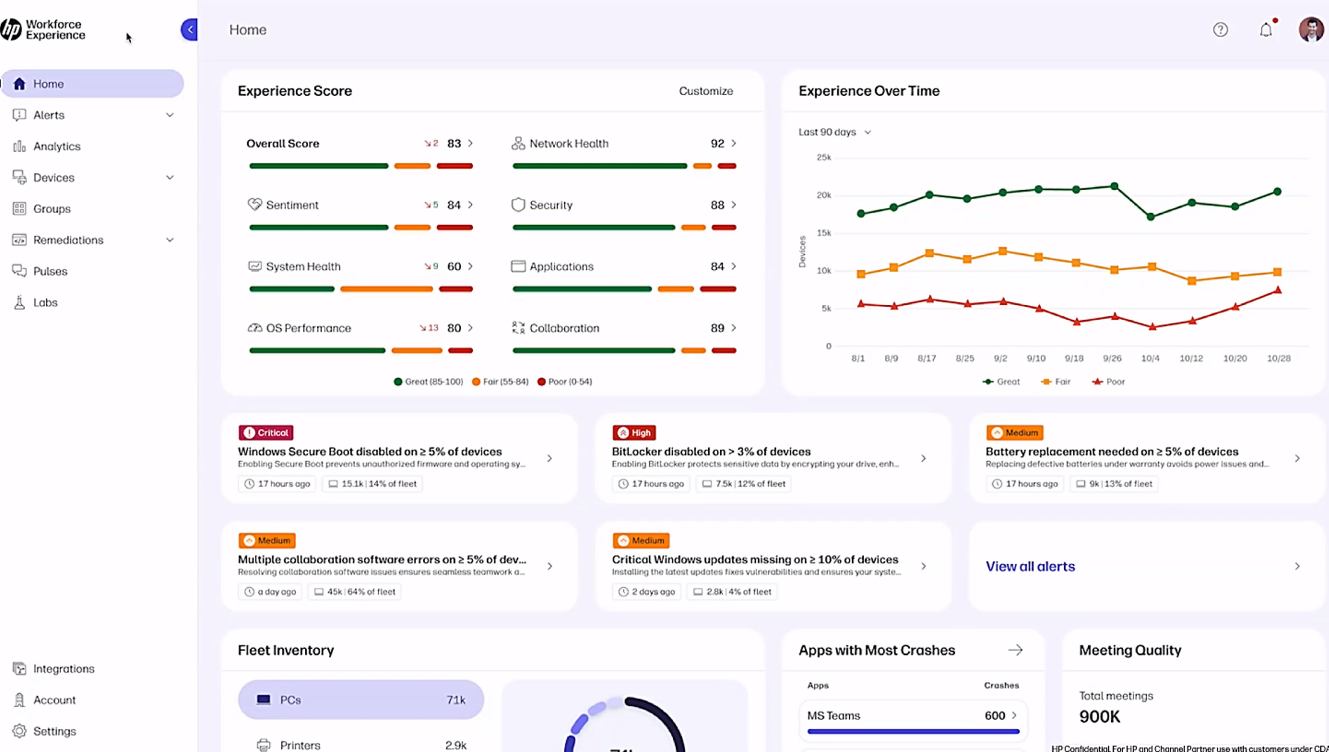This screenshot has height=752, width=1329.
Task: Click the System Health monitor icon
Action: pyautogui.click(x=255, y=266)
